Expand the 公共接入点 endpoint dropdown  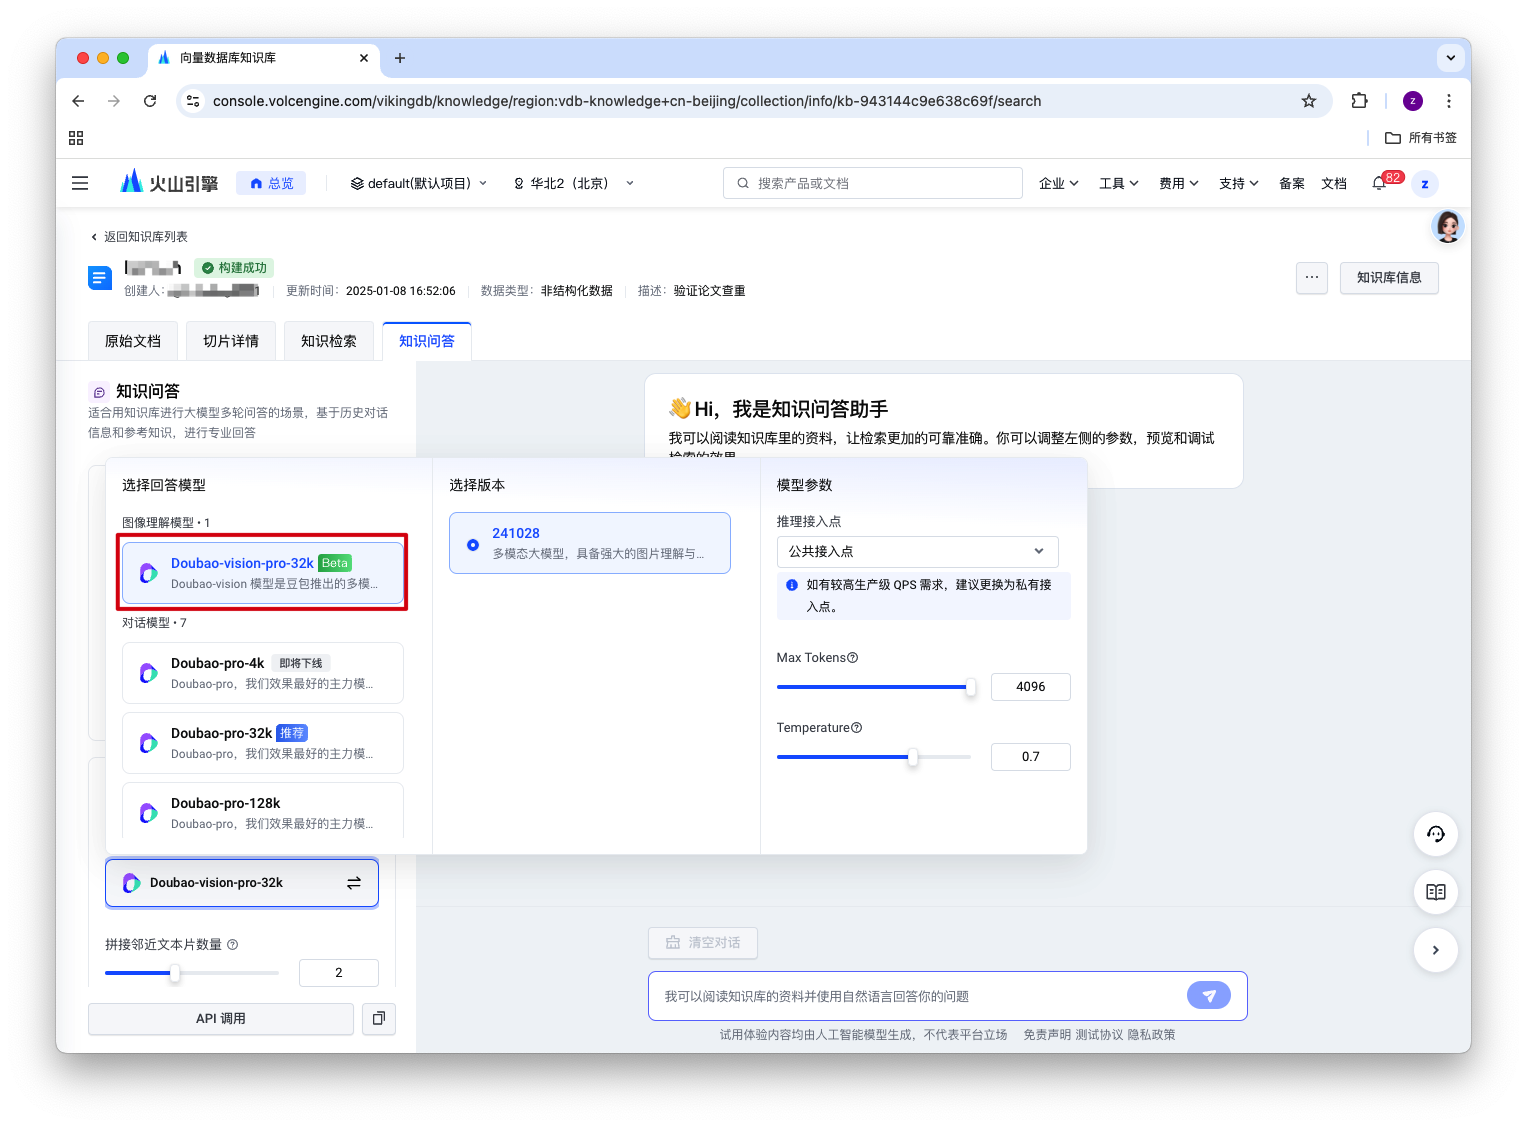pyautogui.click(x=917, y=551)
